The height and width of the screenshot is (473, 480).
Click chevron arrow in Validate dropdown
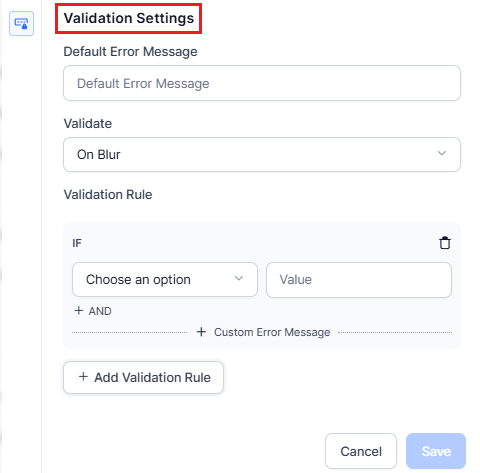pos(442,154)
